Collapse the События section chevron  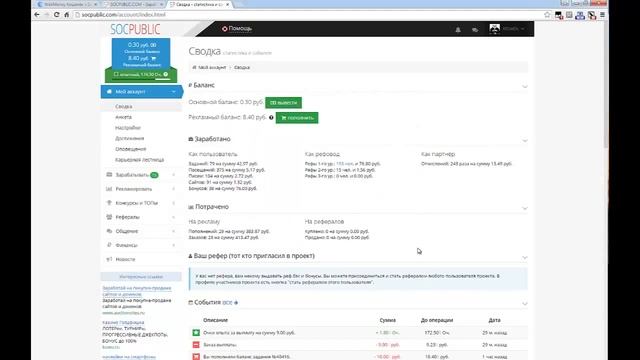[525, 303]
